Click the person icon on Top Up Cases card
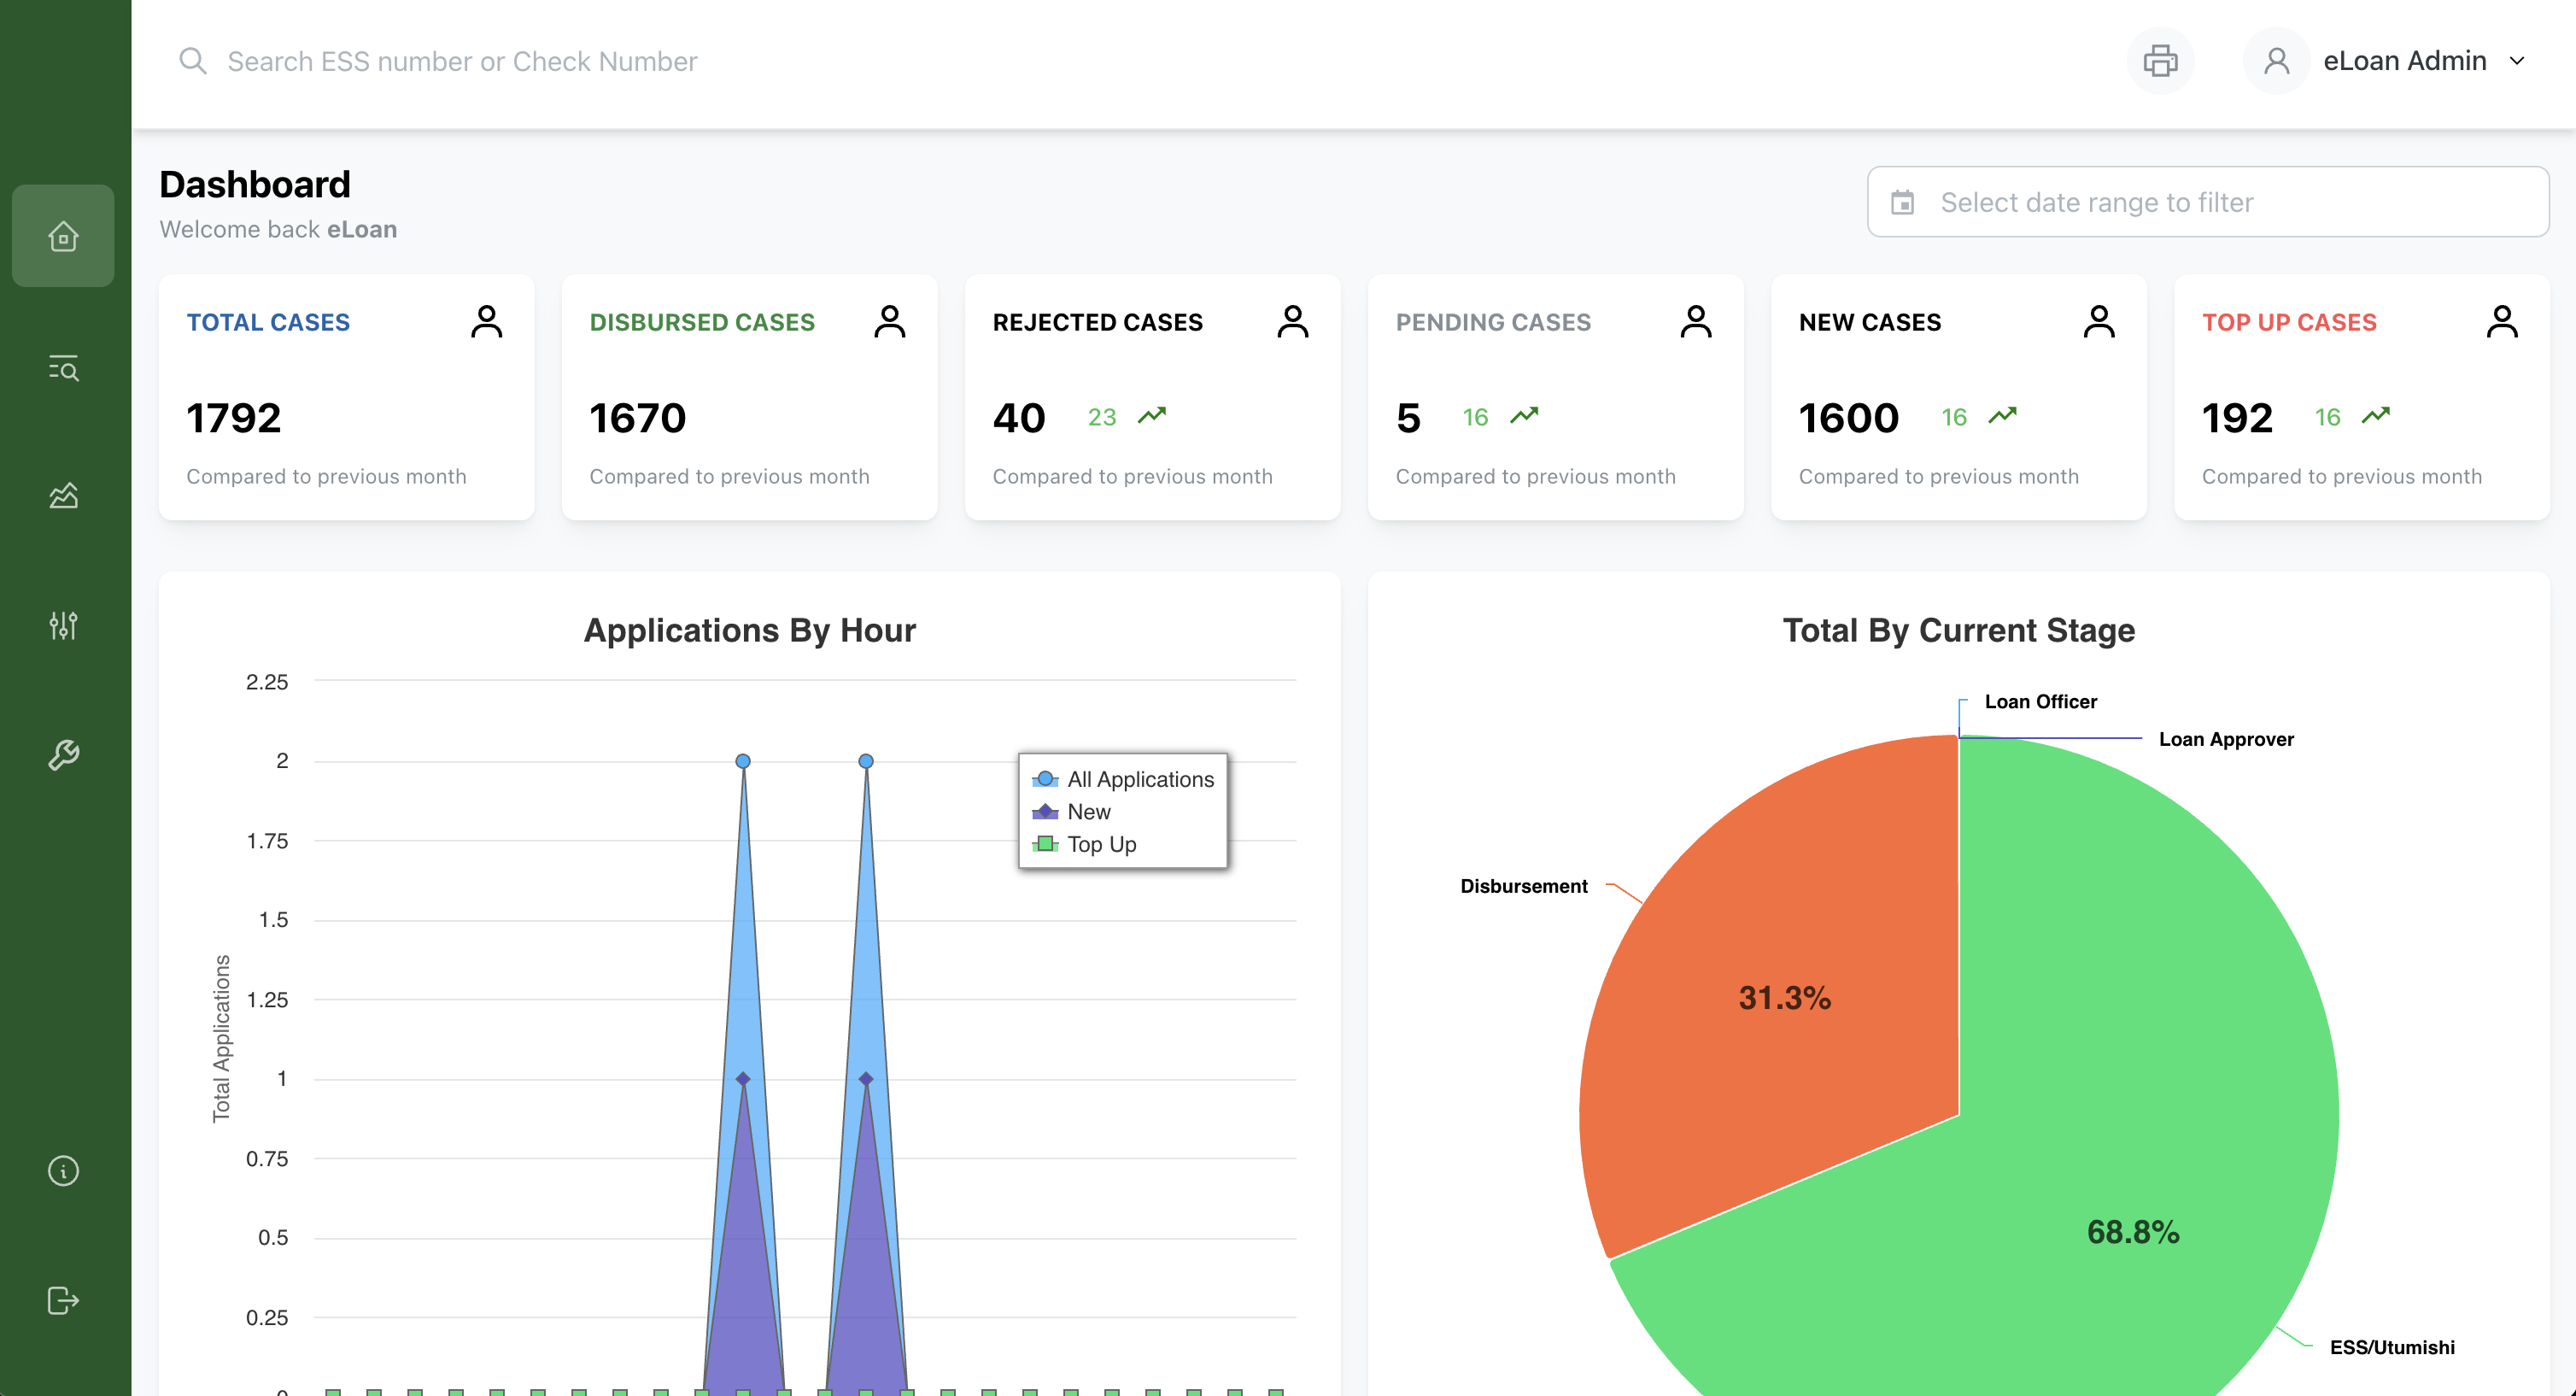Image resolution: width=2576 pixels, height=1396 pixels. pyautogui.click(x=2502, y=322)
